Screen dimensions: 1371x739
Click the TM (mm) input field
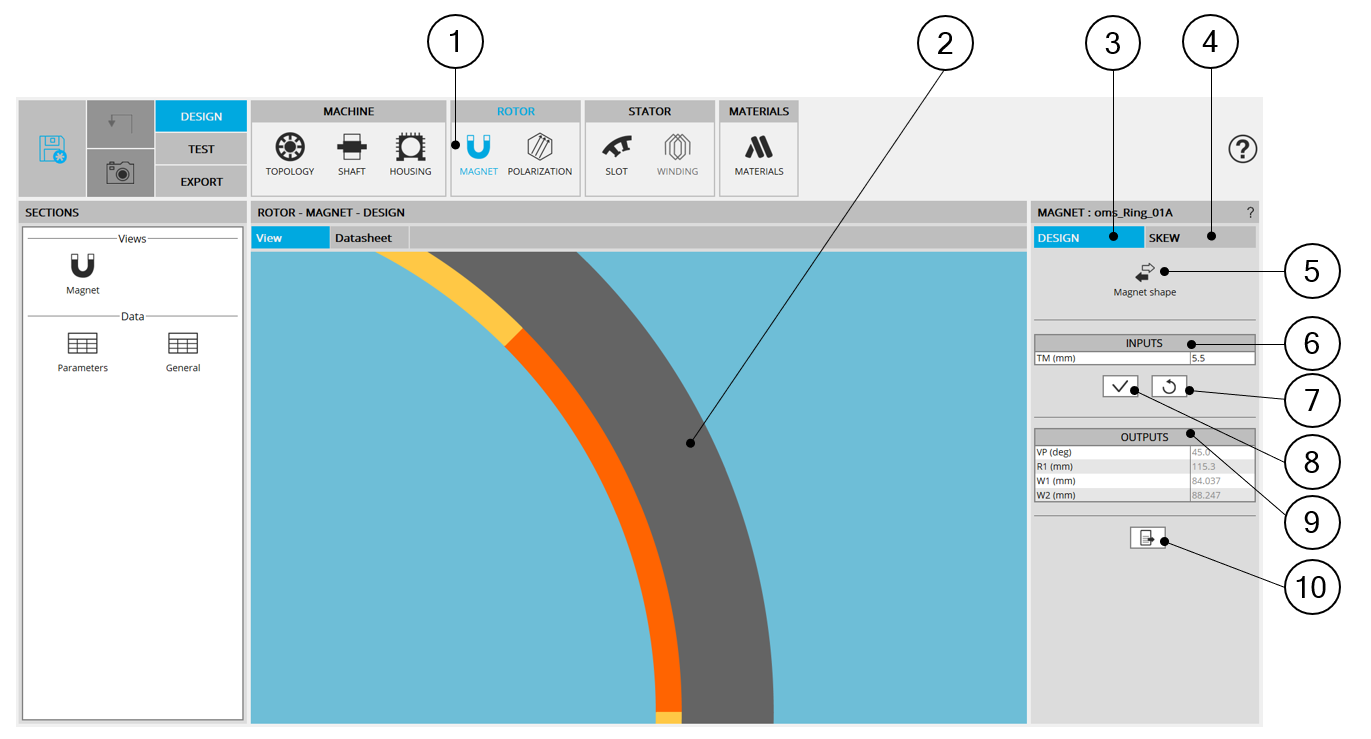click(x=1221, y=358)
